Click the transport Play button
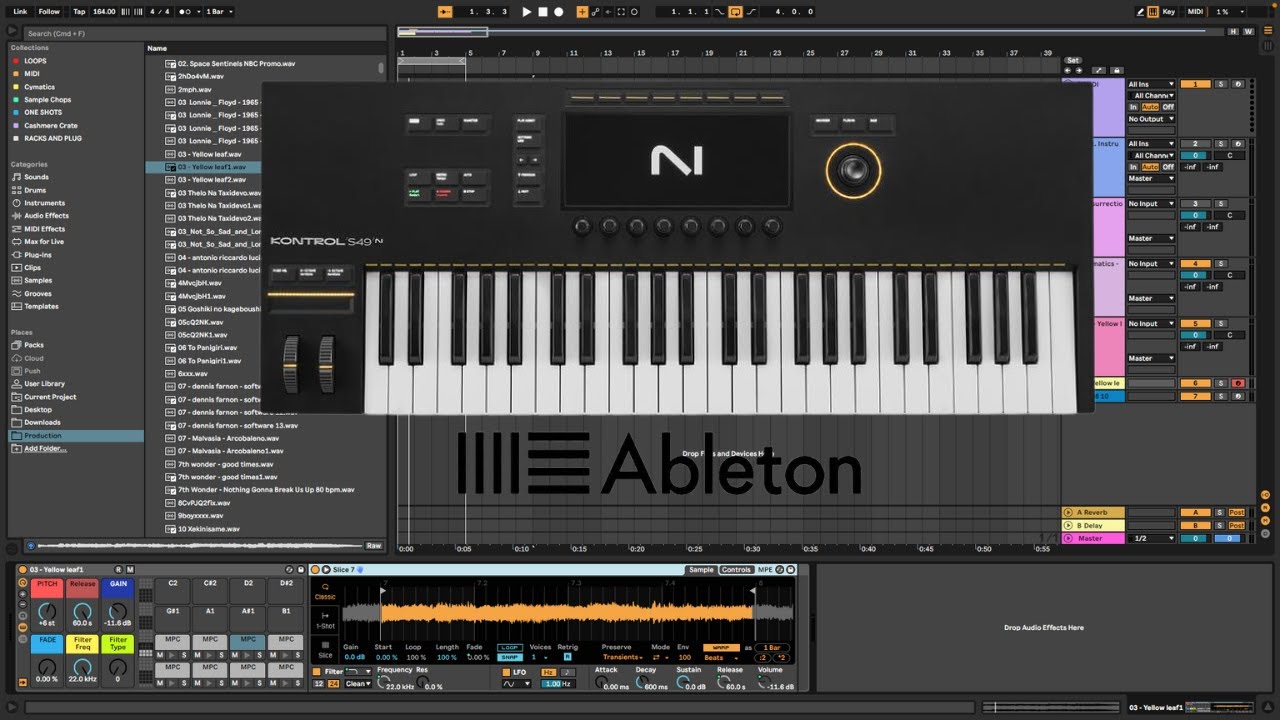The width and height of the screenshot is (1280, 720). (x=527, y=12)
